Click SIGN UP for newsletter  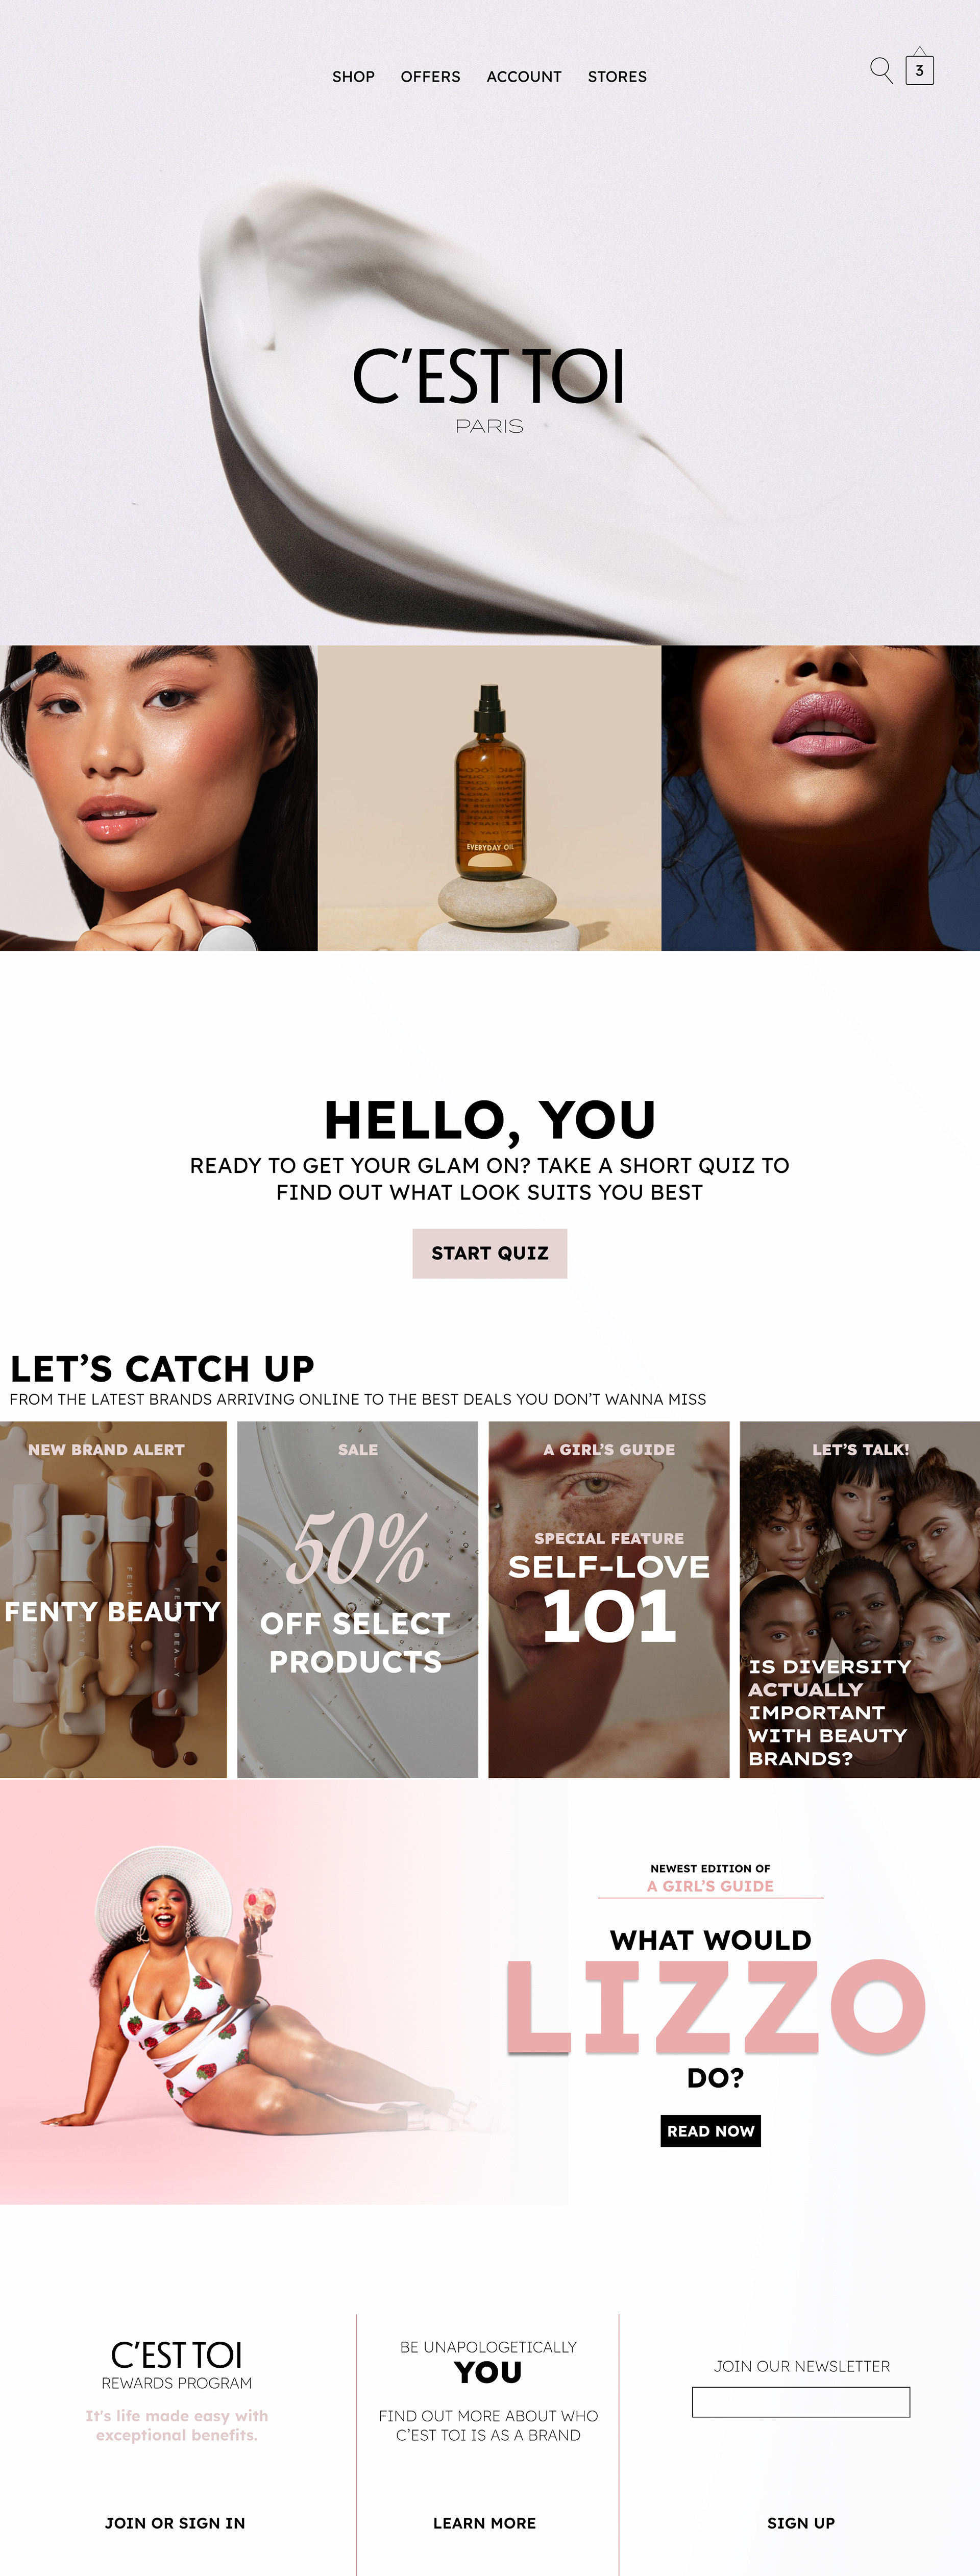pos(801,2523)
